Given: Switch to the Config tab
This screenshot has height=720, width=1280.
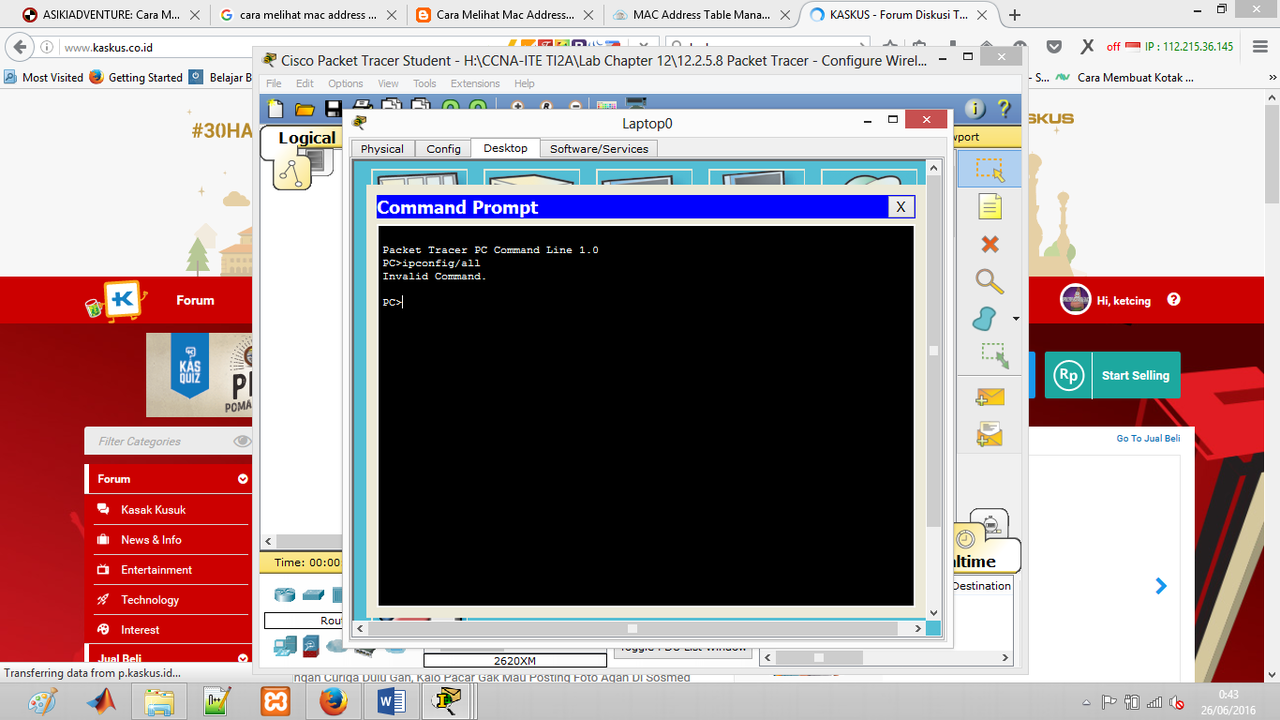Looking at the screenshot, I should click(x=443, y=148).
